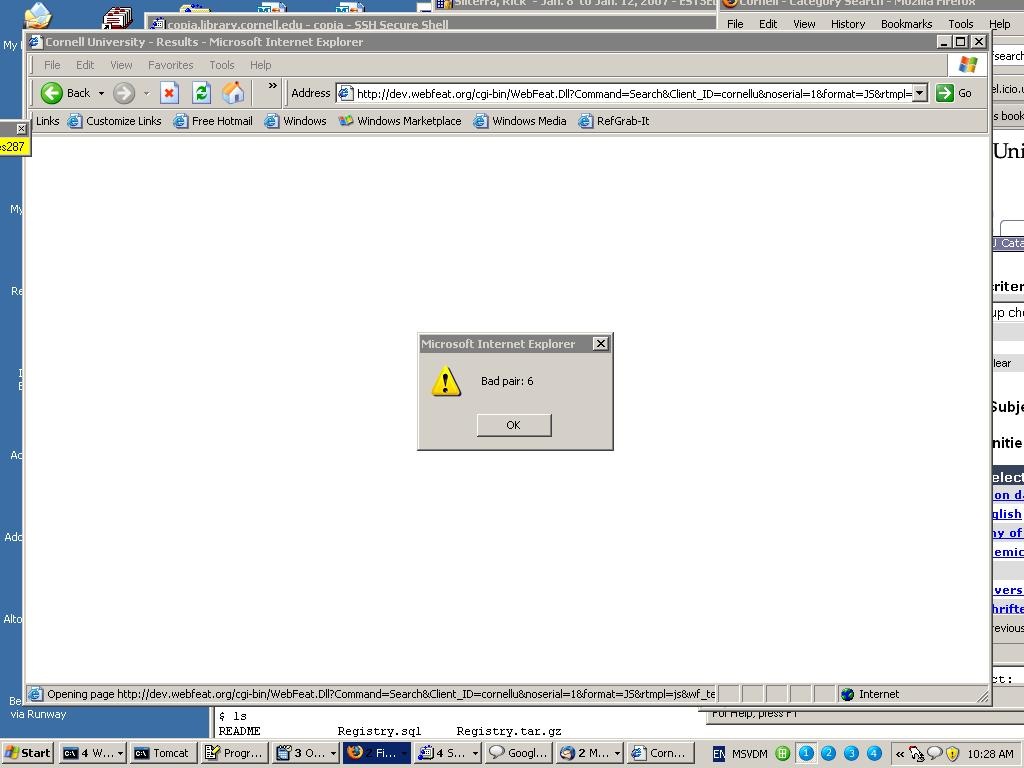Expand hidden system tray icons chevron
This screenshot has height=768, width=1024.
(900, 754)
